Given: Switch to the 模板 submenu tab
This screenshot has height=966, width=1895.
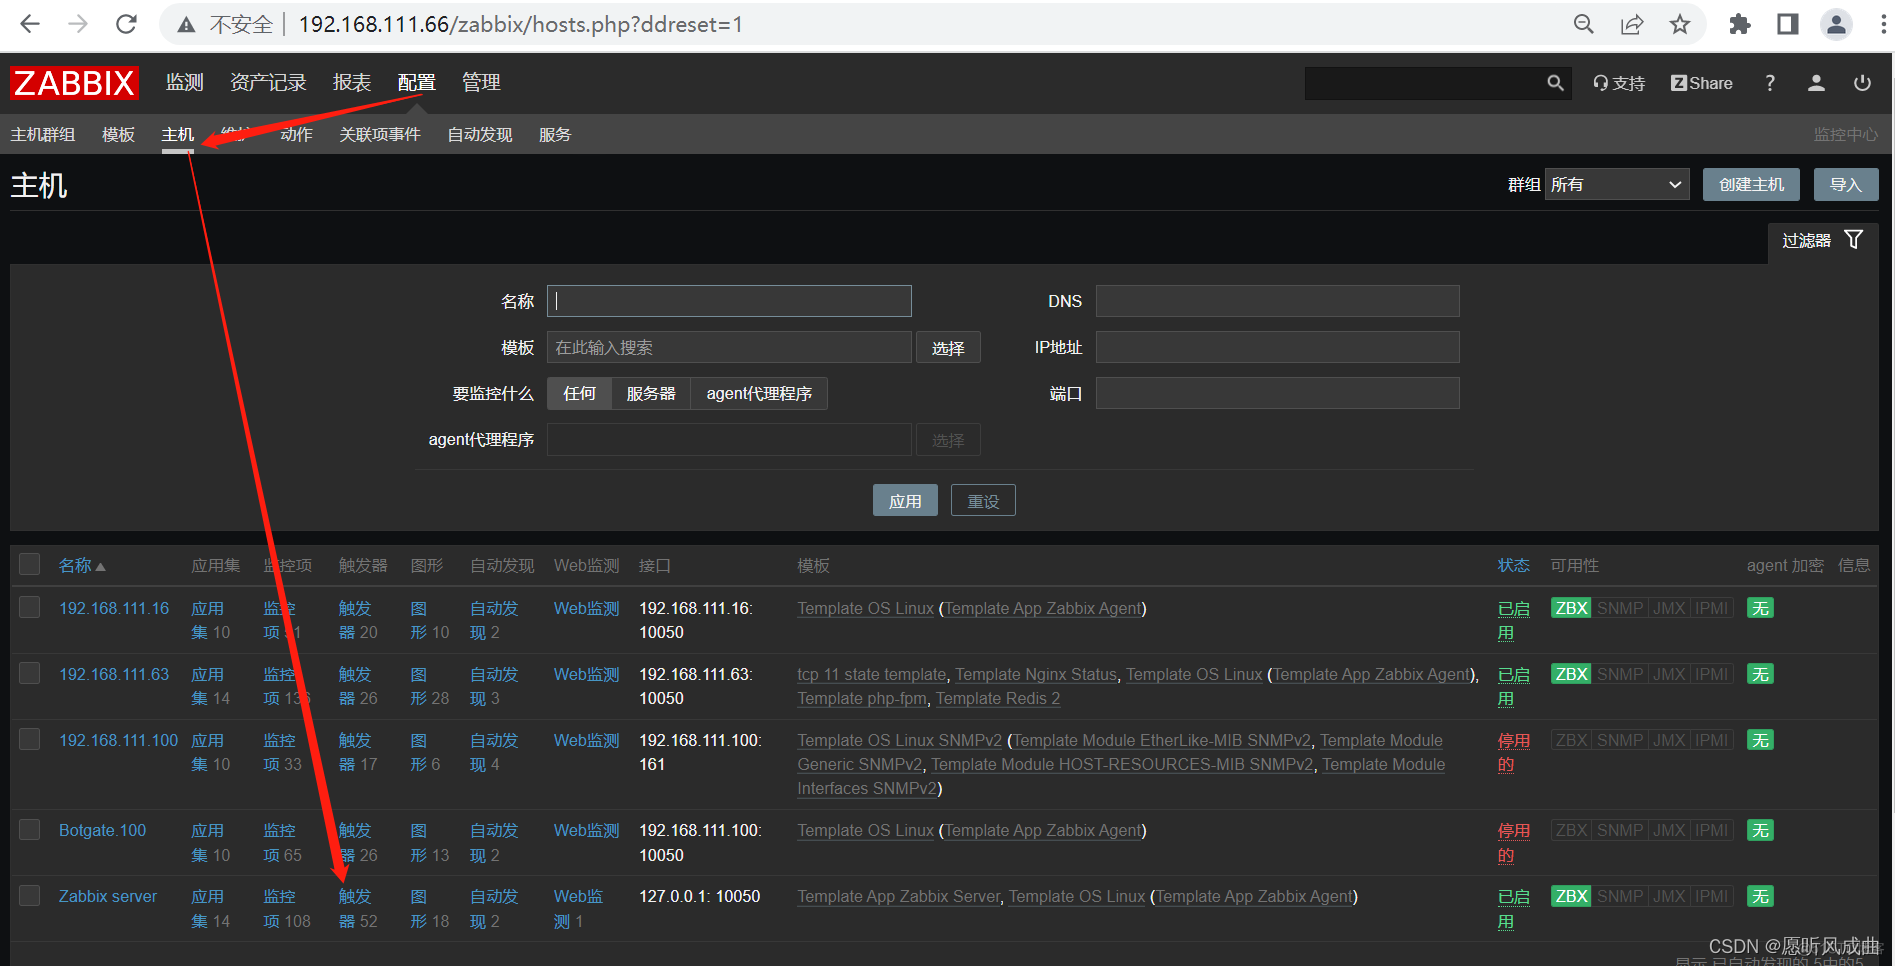Looking at the screenshot, I should (118, 134).
